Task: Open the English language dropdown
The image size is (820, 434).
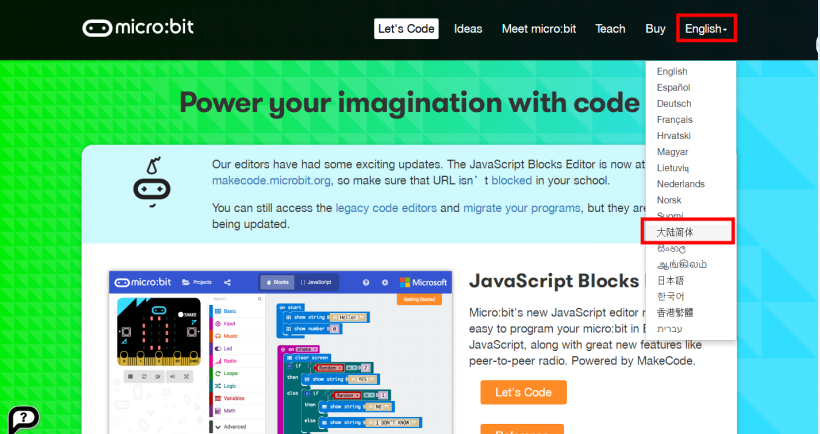Action: (x=706, y=29)
